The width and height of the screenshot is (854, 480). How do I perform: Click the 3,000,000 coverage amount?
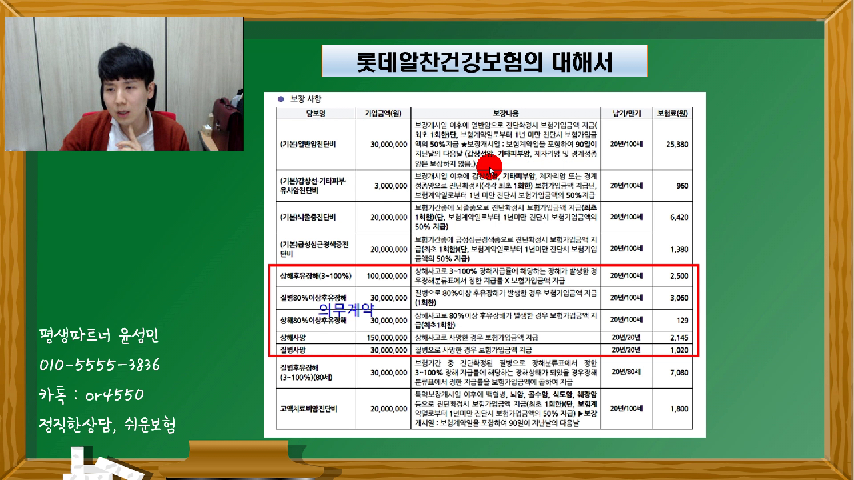(x=391, y=186)
